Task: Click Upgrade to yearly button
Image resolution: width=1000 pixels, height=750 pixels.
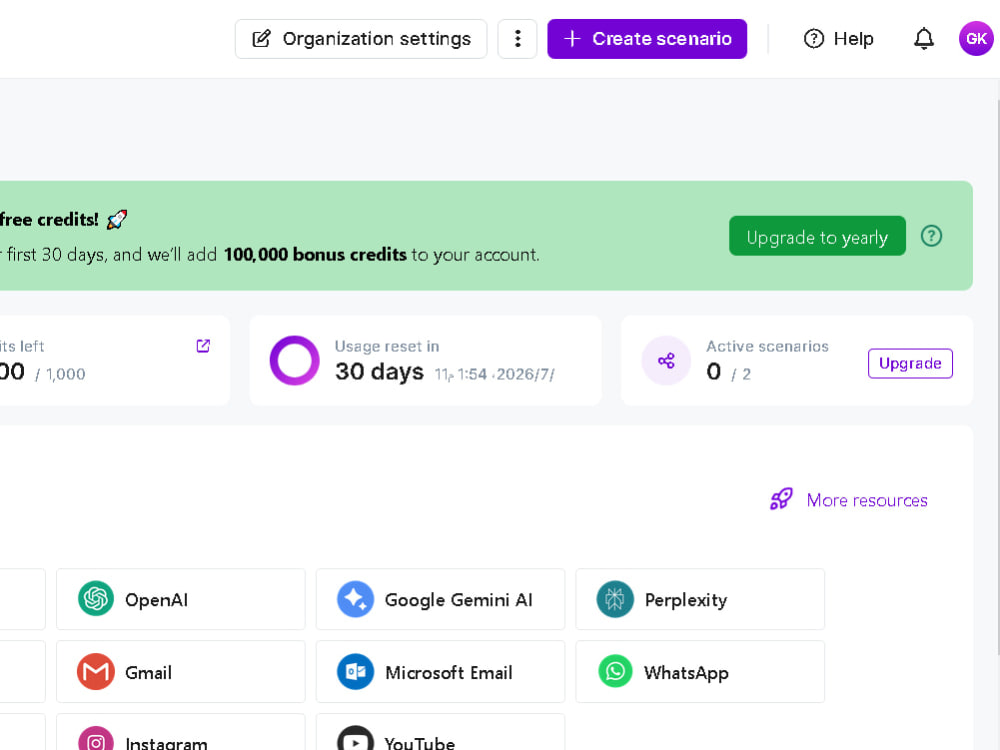Action: click(817, 236)
